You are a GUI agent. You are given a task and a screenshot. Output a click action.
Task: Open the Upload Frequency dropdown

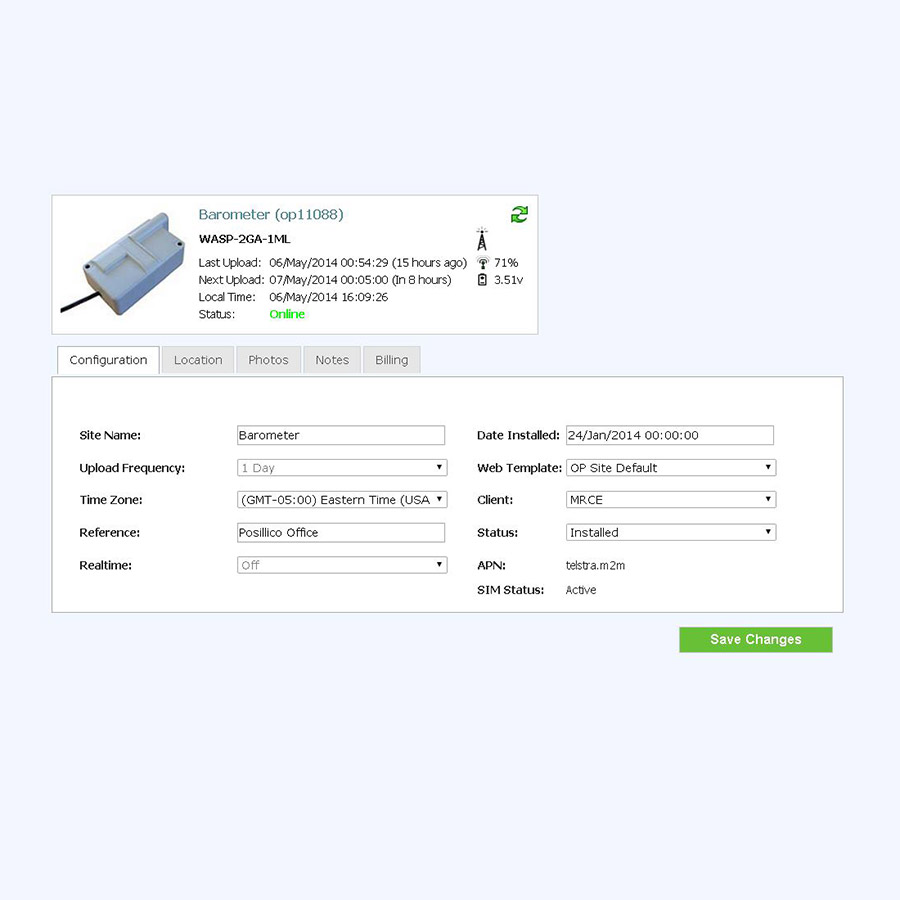coord(342,468)
